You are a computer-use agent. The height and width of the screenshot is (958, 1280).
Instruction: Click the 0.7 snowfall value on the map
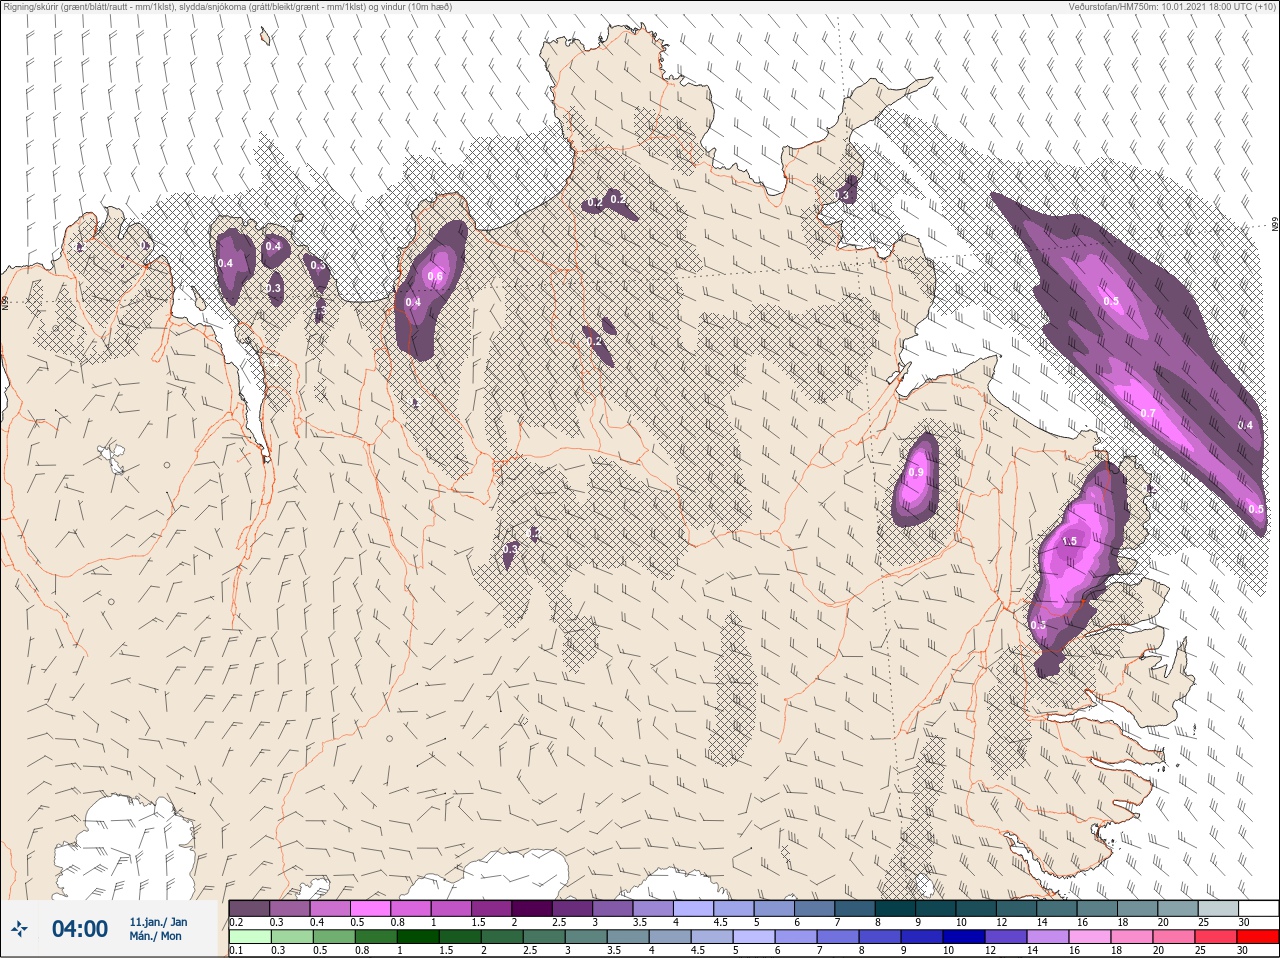[1148, 413]
